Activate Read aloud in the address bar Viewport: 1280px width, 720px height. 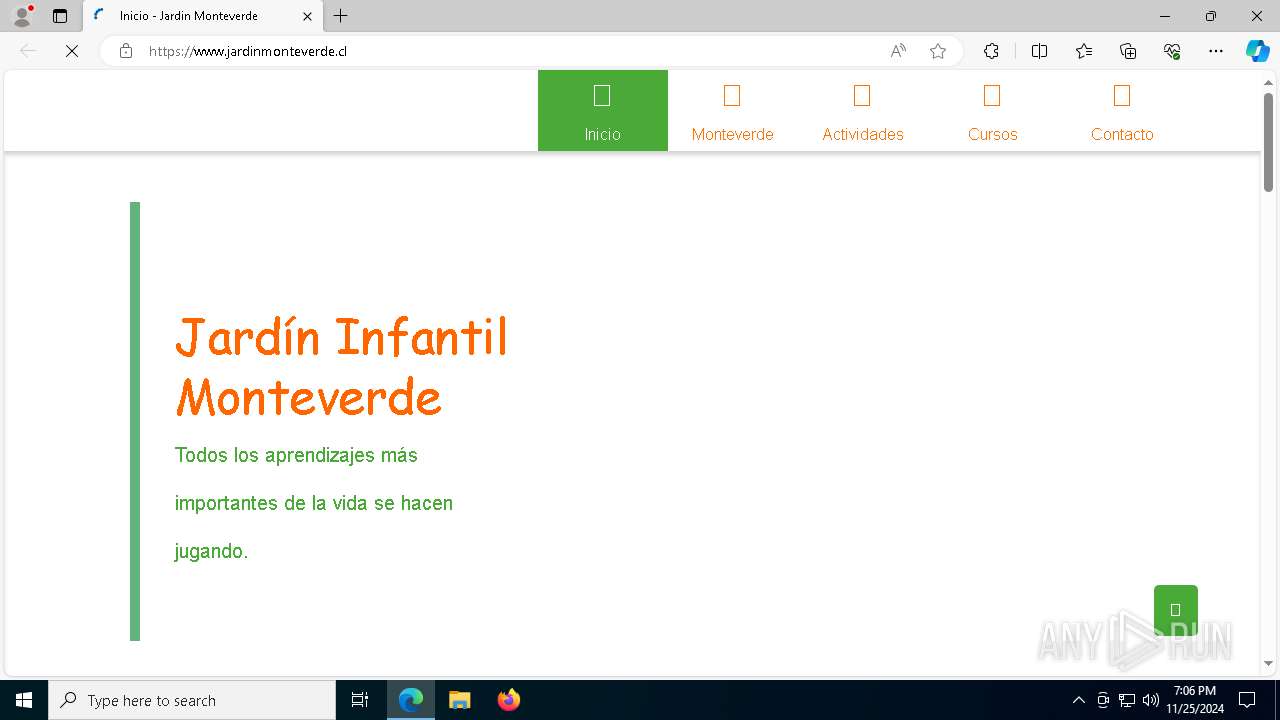(898, 51)
